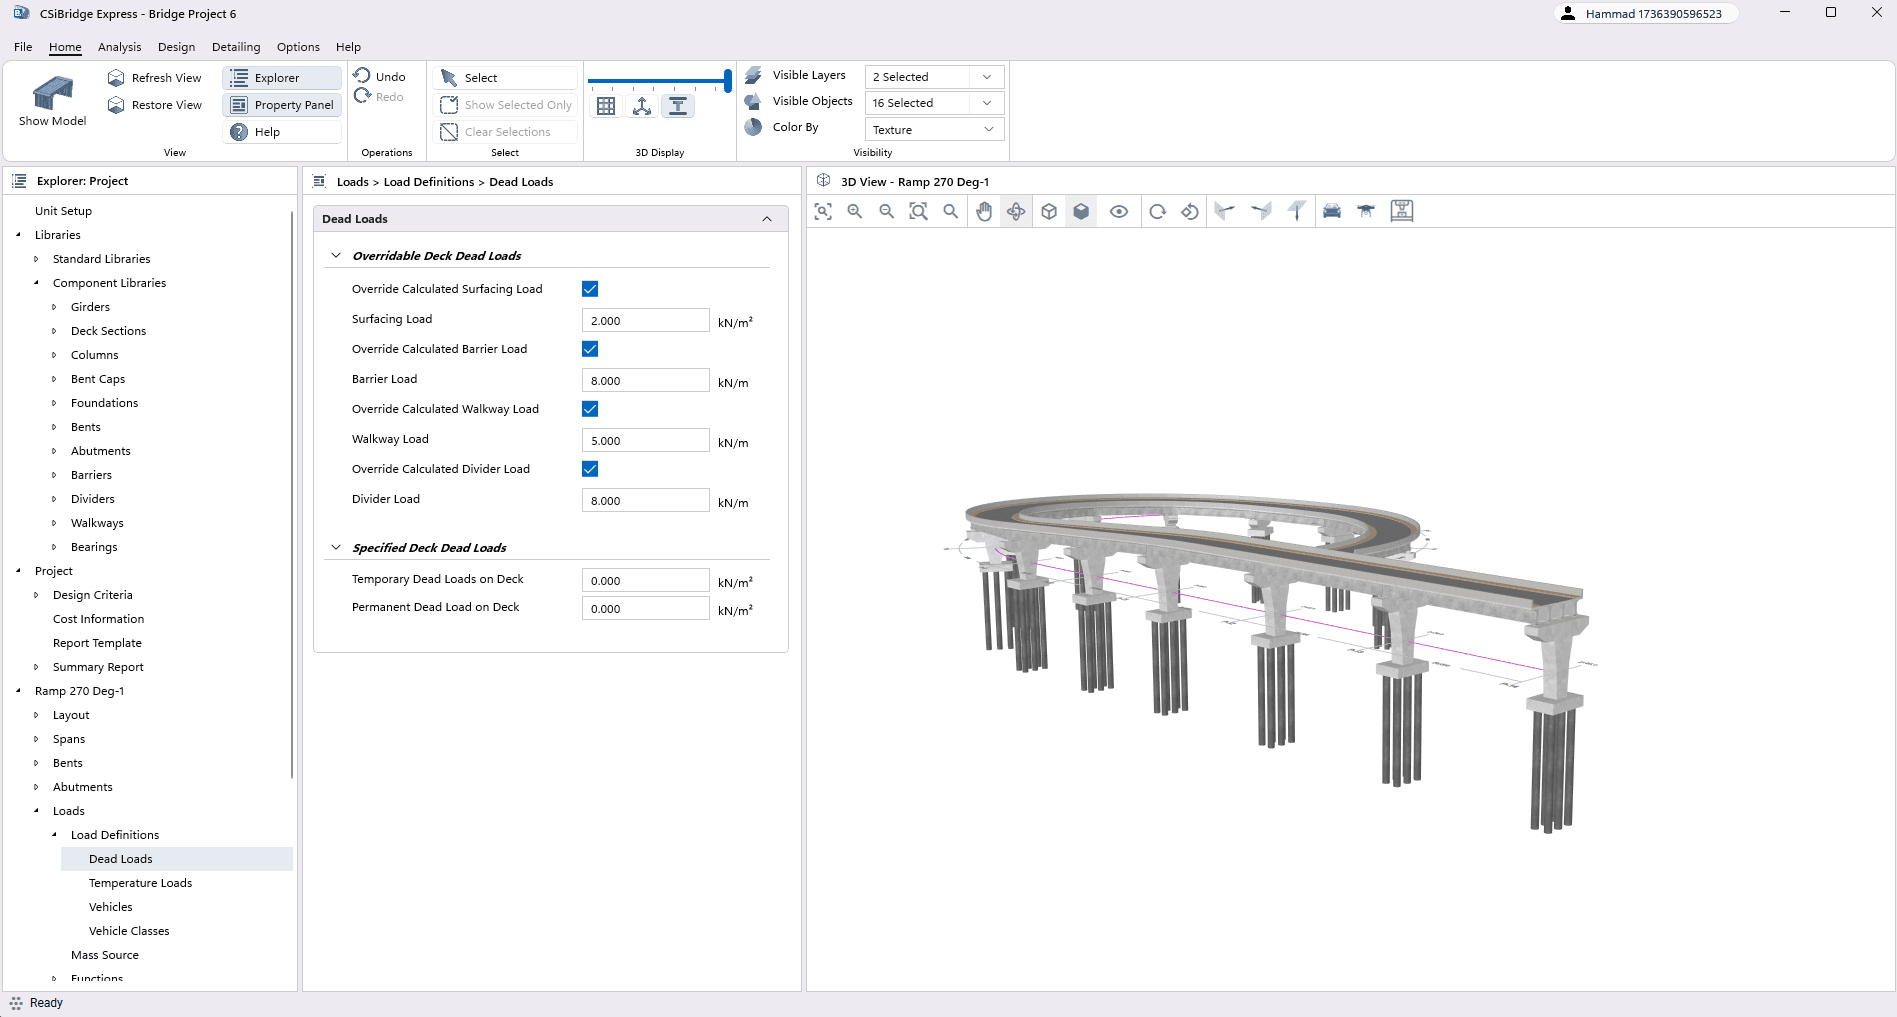This screenshot has height=1017, width=1897.
Task: Open the Detailing ribbon tab
Action: point(236,47)
